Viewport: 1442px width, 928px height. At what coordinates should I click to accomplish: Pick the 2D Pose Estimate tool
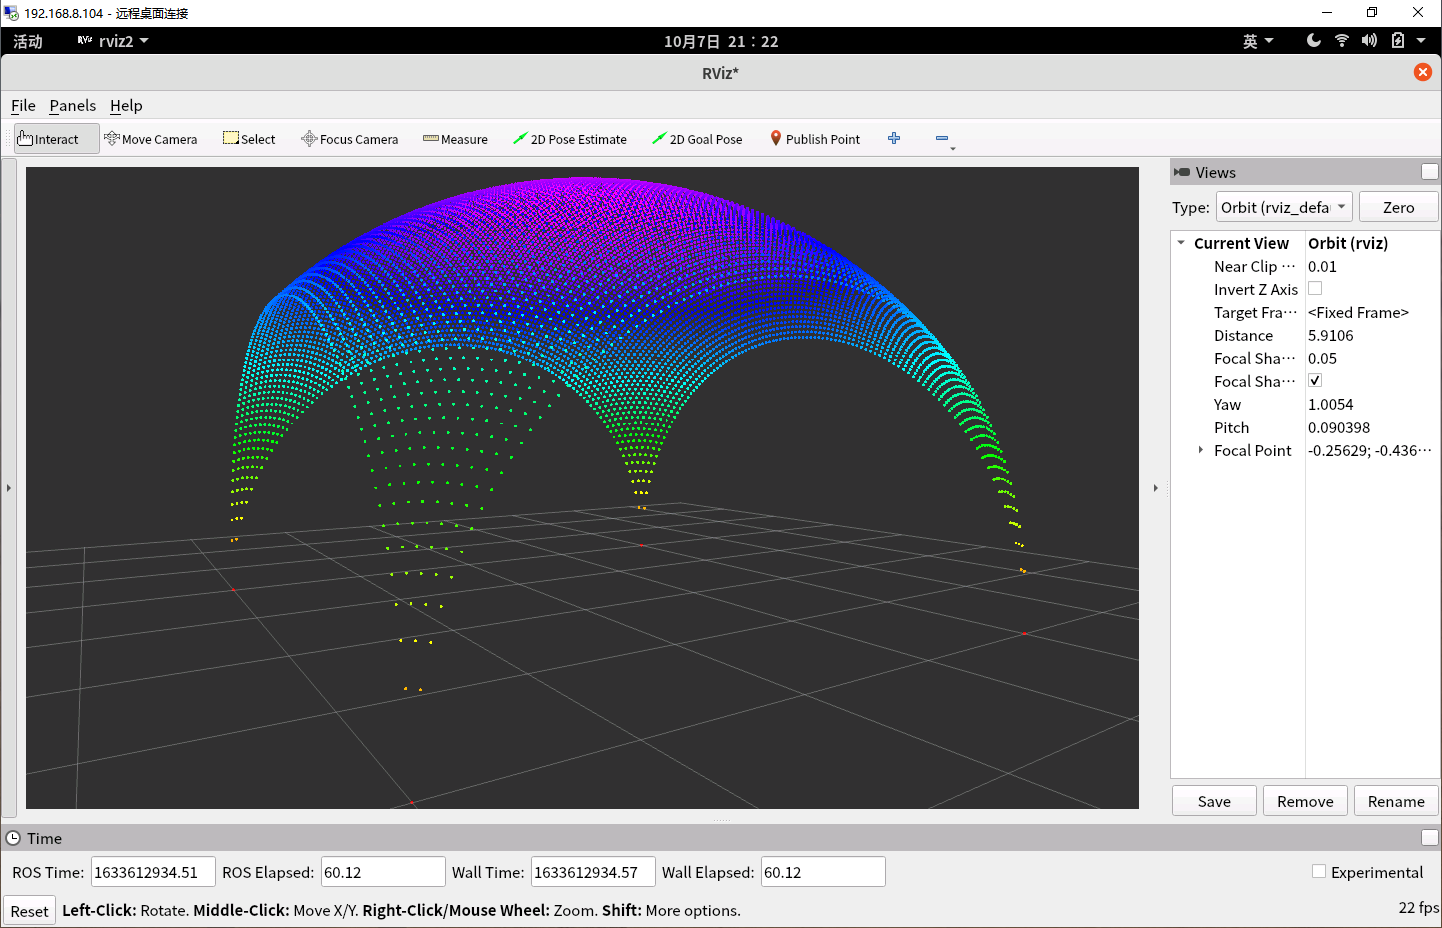[570, 139]
